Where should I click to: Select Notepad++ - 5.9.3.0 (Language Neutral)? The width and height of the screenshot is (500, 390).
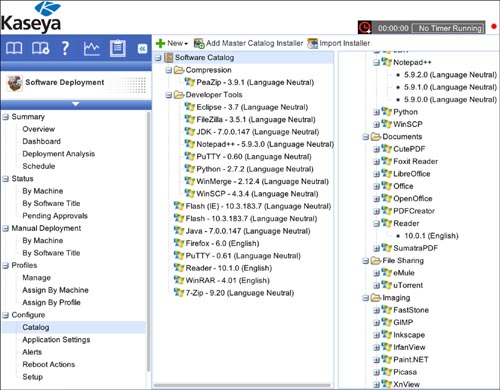(265, 144)
